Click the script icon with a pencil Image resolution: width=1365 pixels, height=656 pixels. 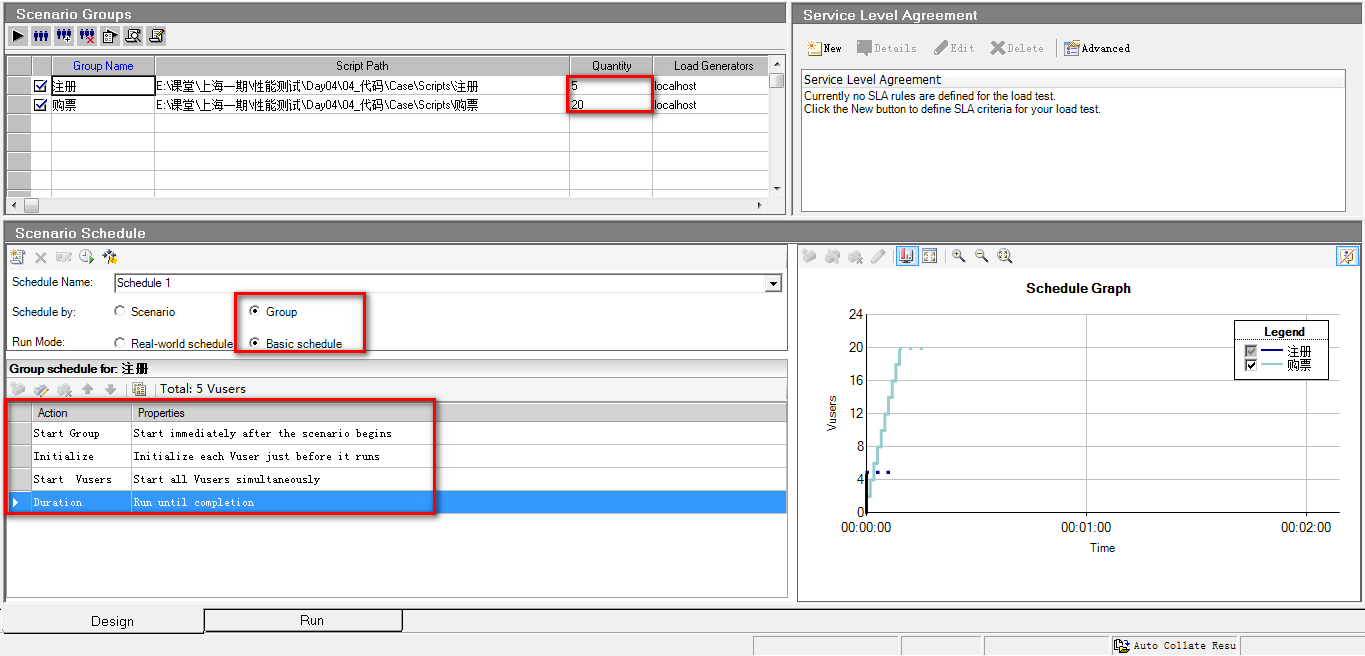(x=156, y=36)
